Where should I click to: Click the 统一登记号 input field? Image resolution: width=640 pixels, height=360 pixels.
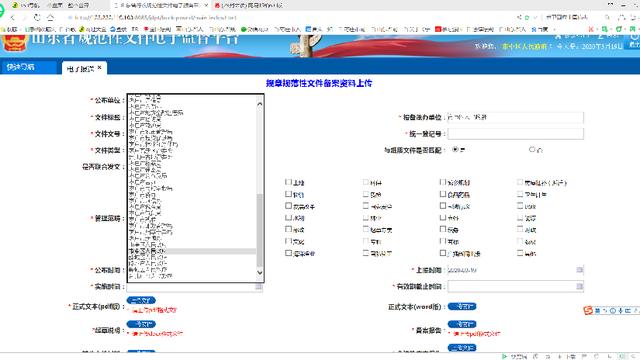[516, 133]
